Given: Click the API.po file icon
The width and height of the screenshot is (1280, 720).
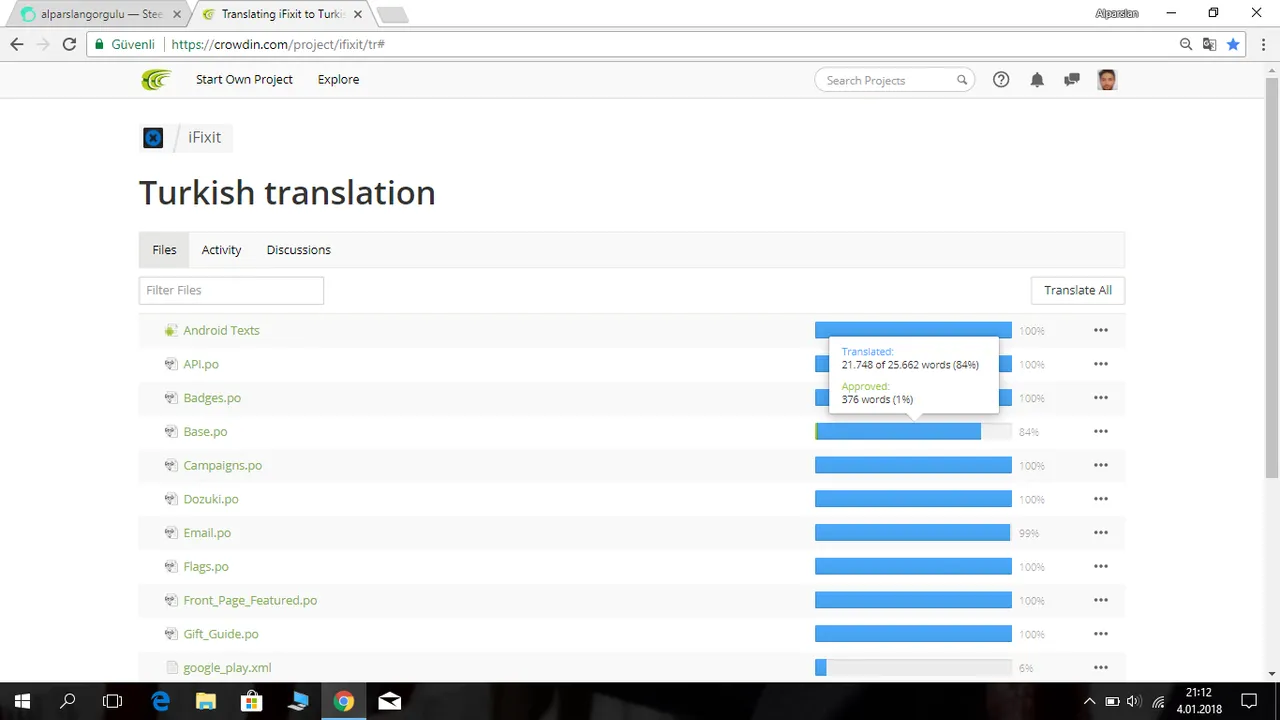Looking at the screenshot, I should coord(171,364).
